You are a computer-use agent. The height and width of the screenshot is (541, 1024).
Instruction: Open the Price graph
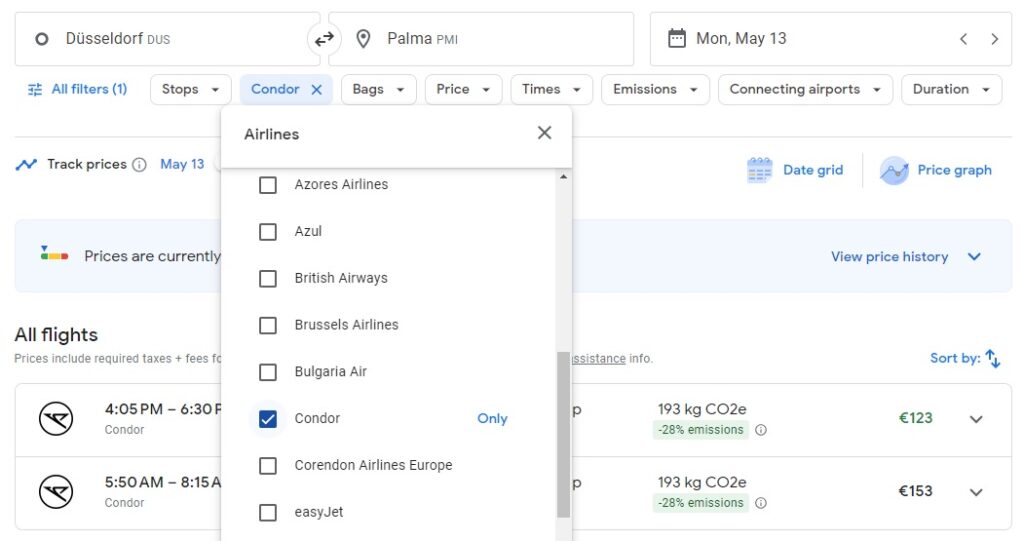[x=936, y=170]
